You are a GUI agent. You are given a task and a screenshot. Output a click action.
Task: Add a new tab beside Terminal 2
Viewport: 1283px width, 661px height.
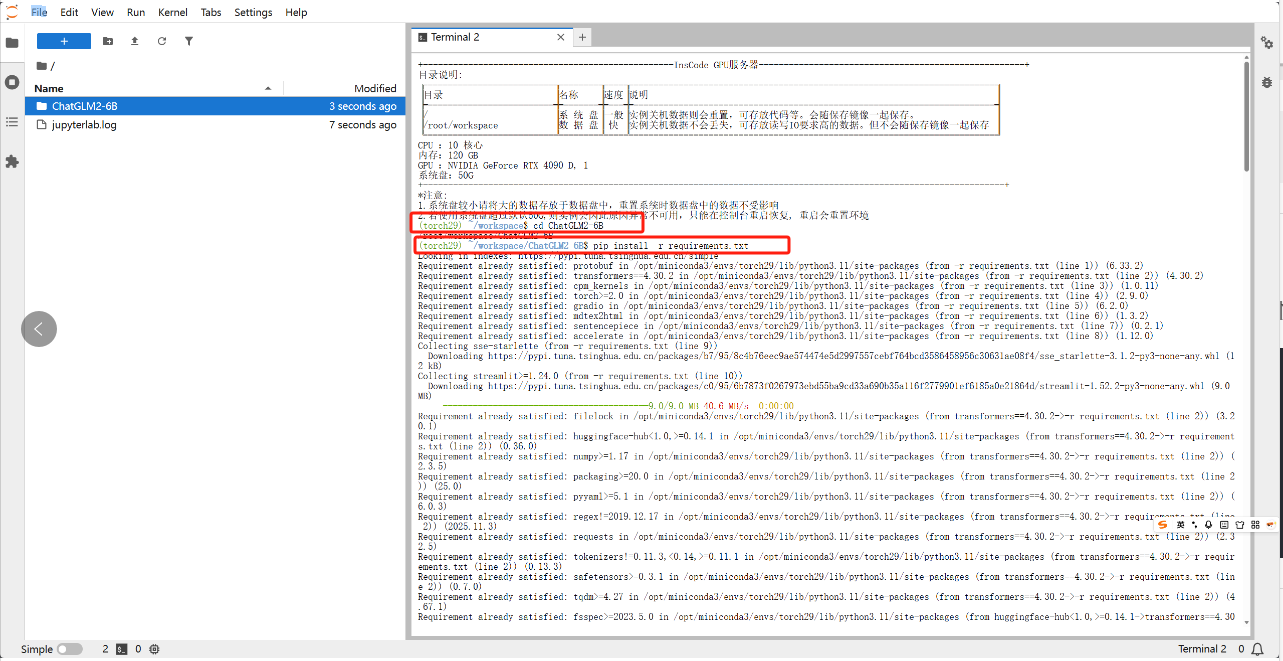tap(583, 37)
